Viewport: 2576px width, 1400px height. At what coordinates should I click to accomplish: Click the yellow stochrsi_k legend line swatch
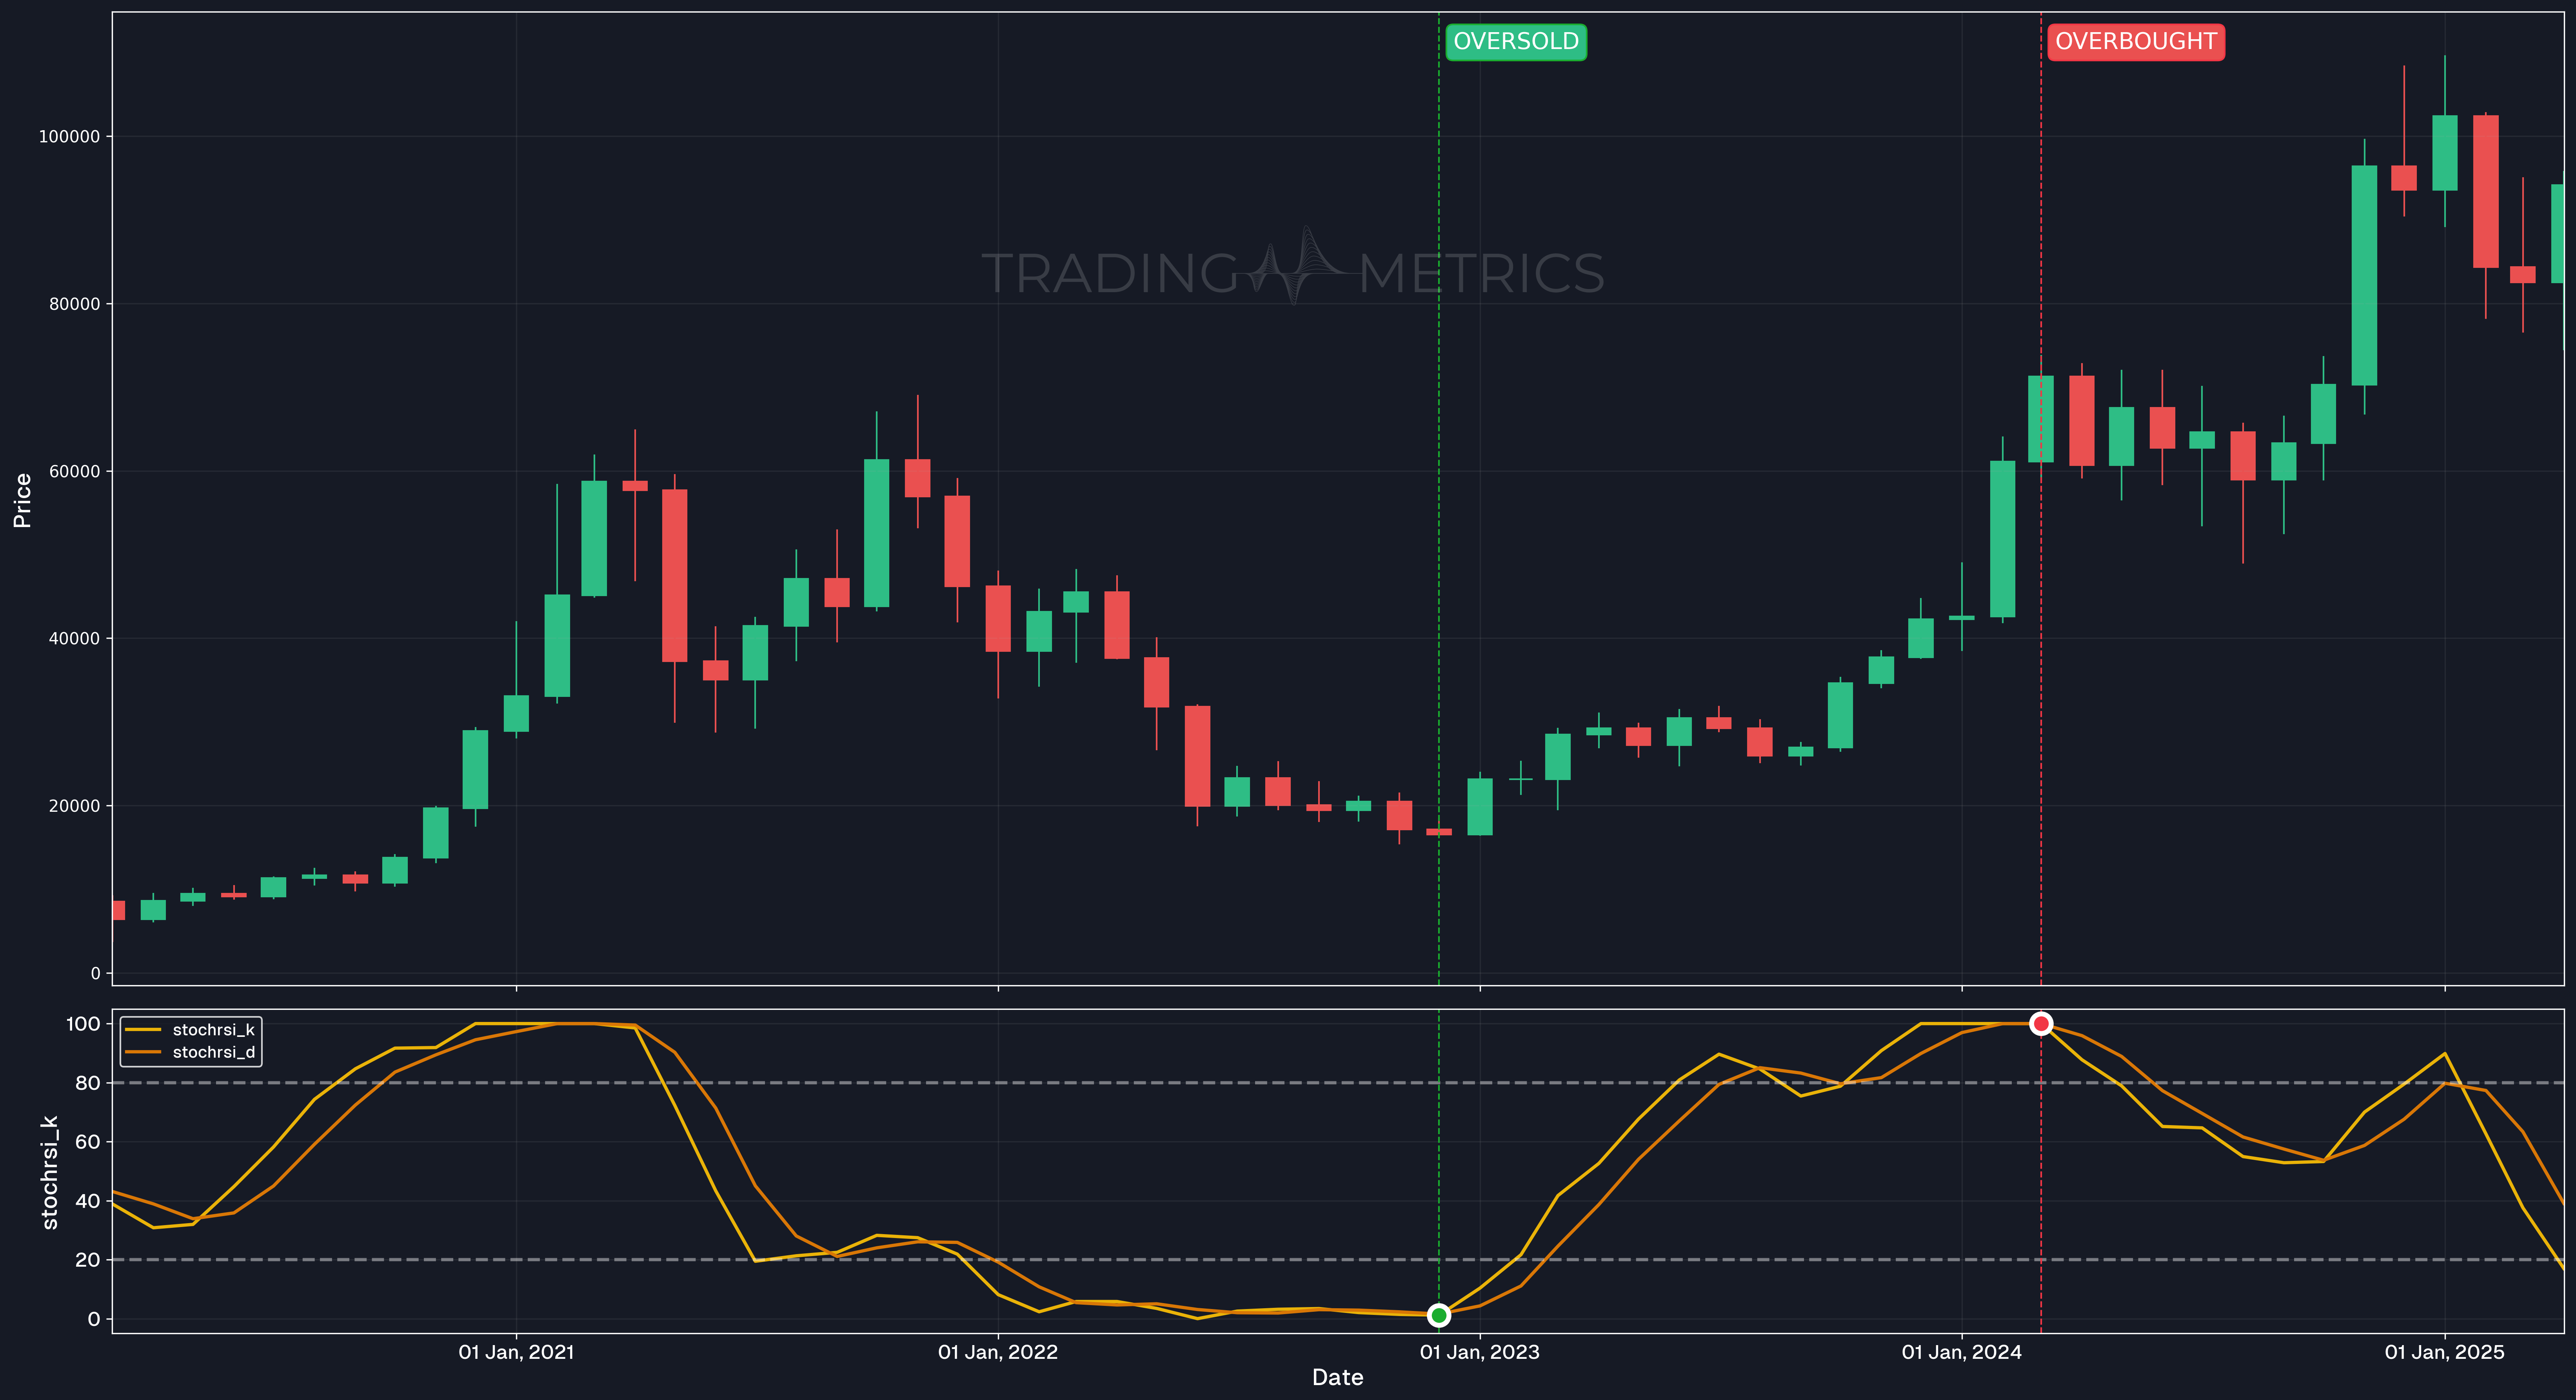[143, 1030]
